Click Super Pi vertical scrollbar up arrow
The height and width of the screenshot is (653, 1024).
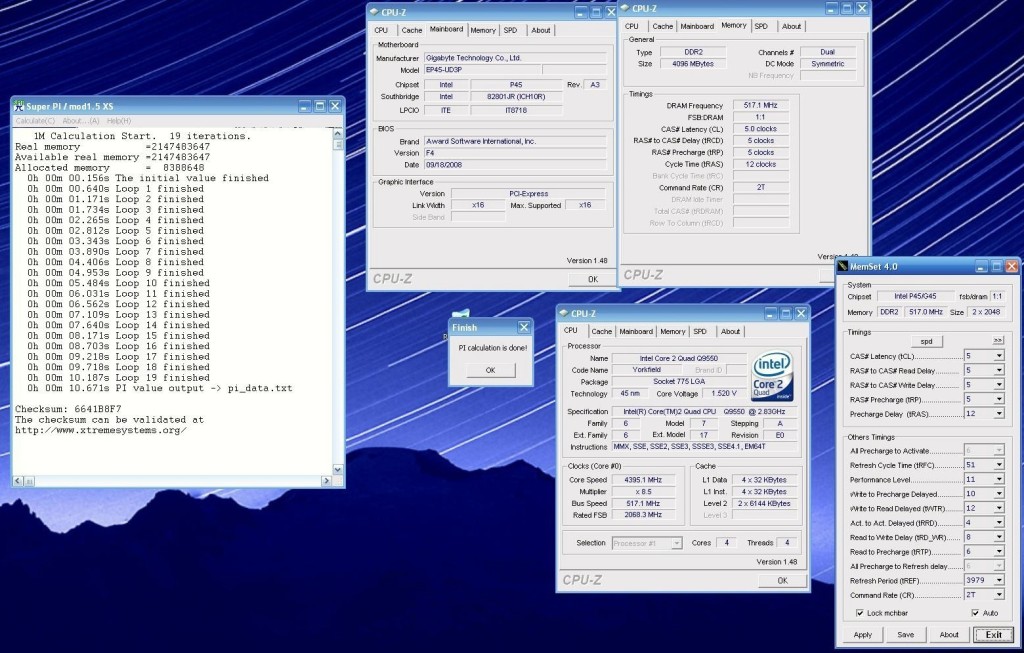pyautogui.click(x=338, y=133)
